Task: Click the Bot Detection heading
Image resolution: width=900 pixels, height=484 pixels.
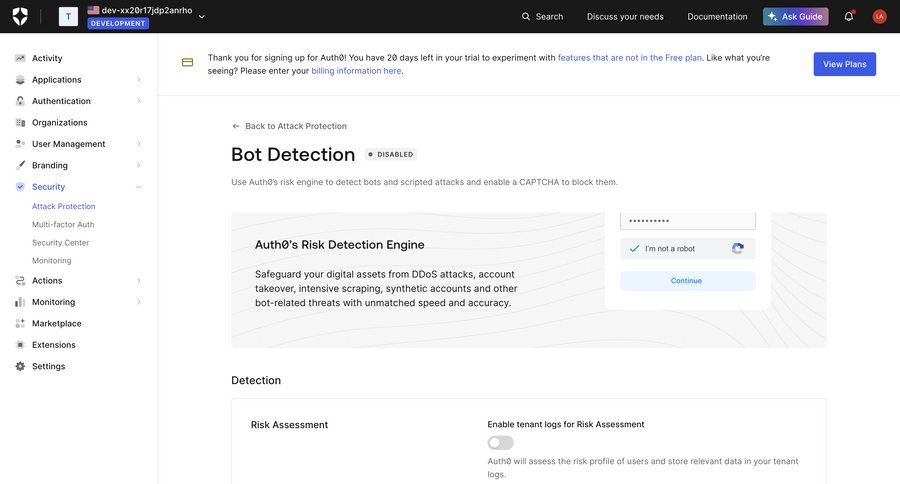Action: (293, 154)
